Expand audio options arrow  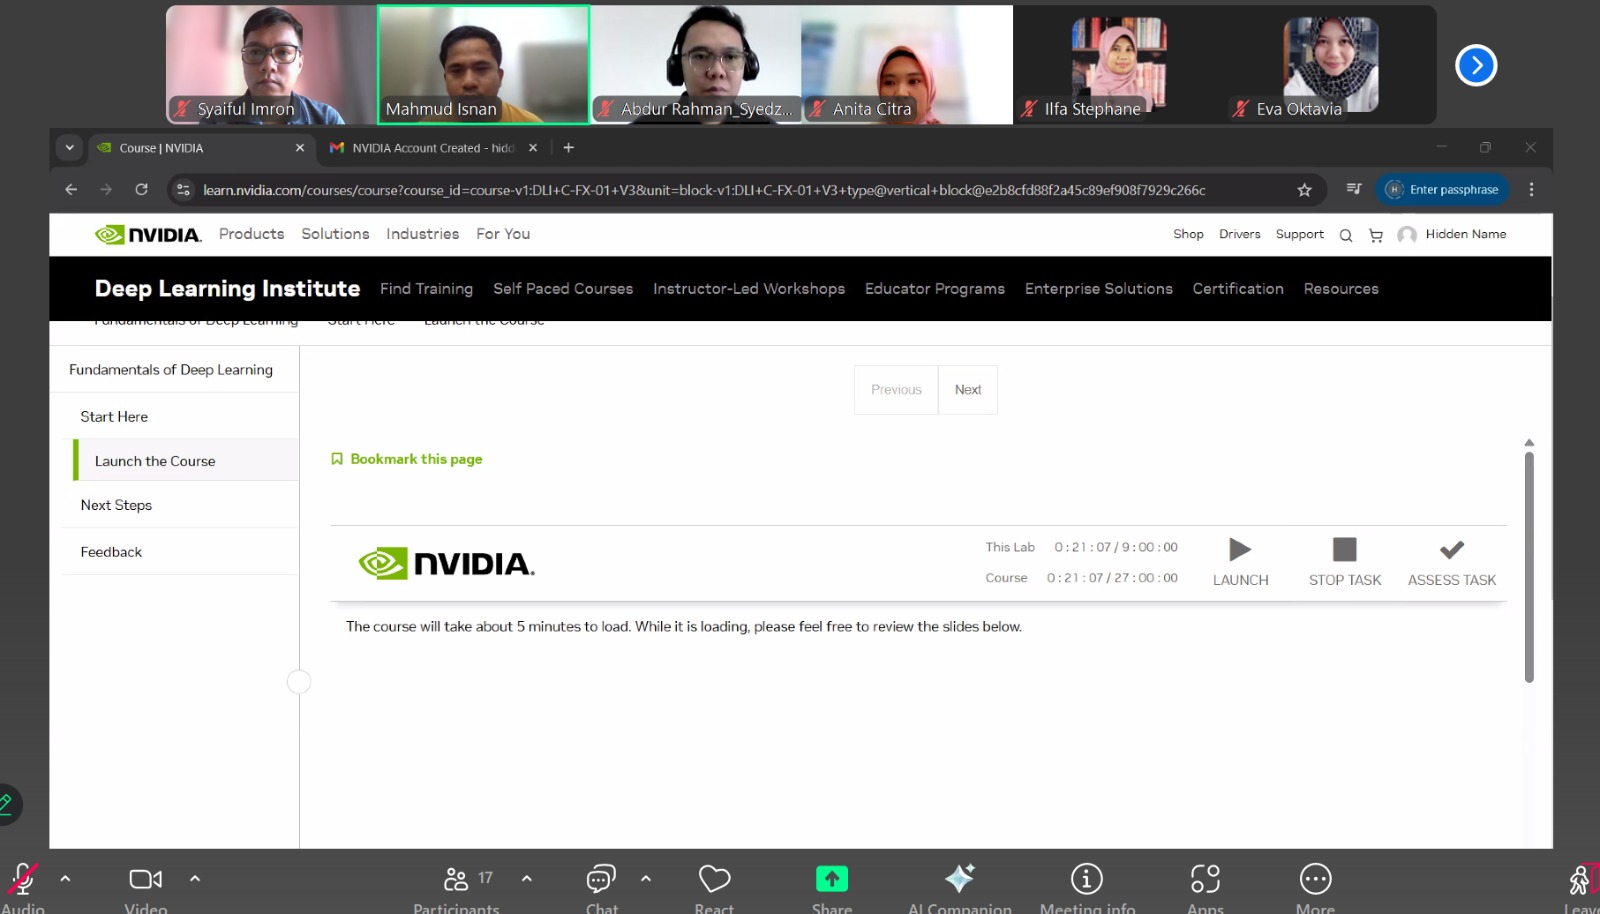(65, 879)
